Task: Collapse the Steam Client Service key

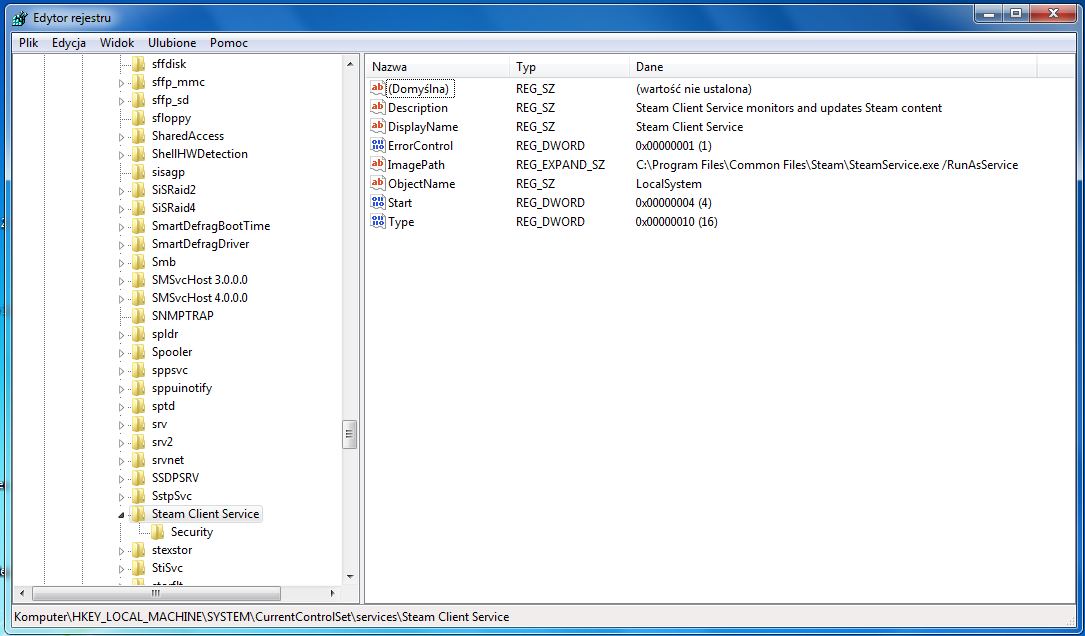Action: (x=121, y=515)
